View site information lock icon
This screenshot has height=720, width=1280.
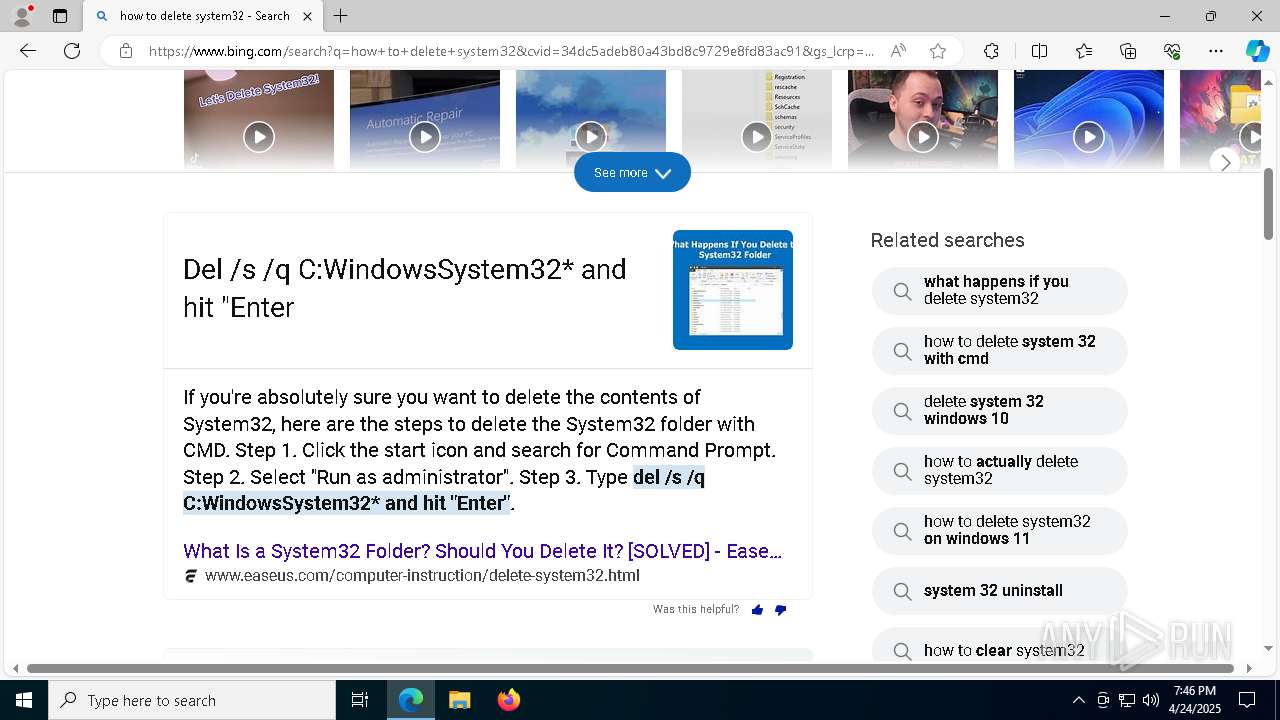(x=125, y=51)
